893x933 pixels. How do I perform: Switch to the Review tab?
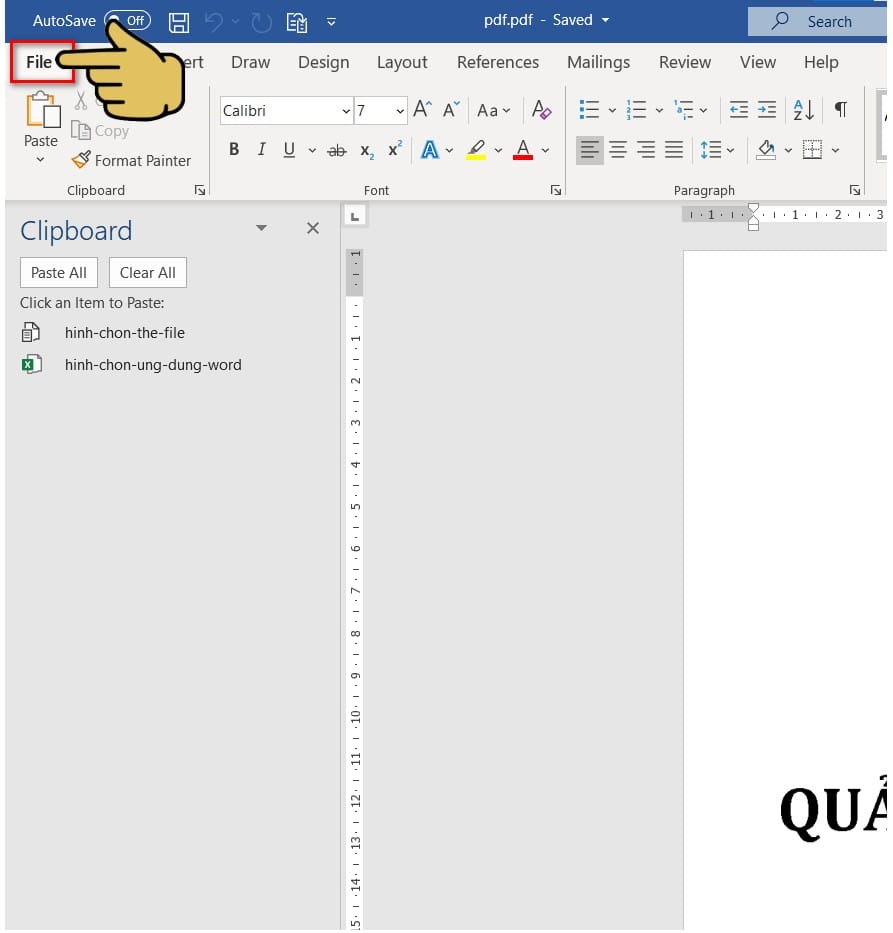click(685, 62)
